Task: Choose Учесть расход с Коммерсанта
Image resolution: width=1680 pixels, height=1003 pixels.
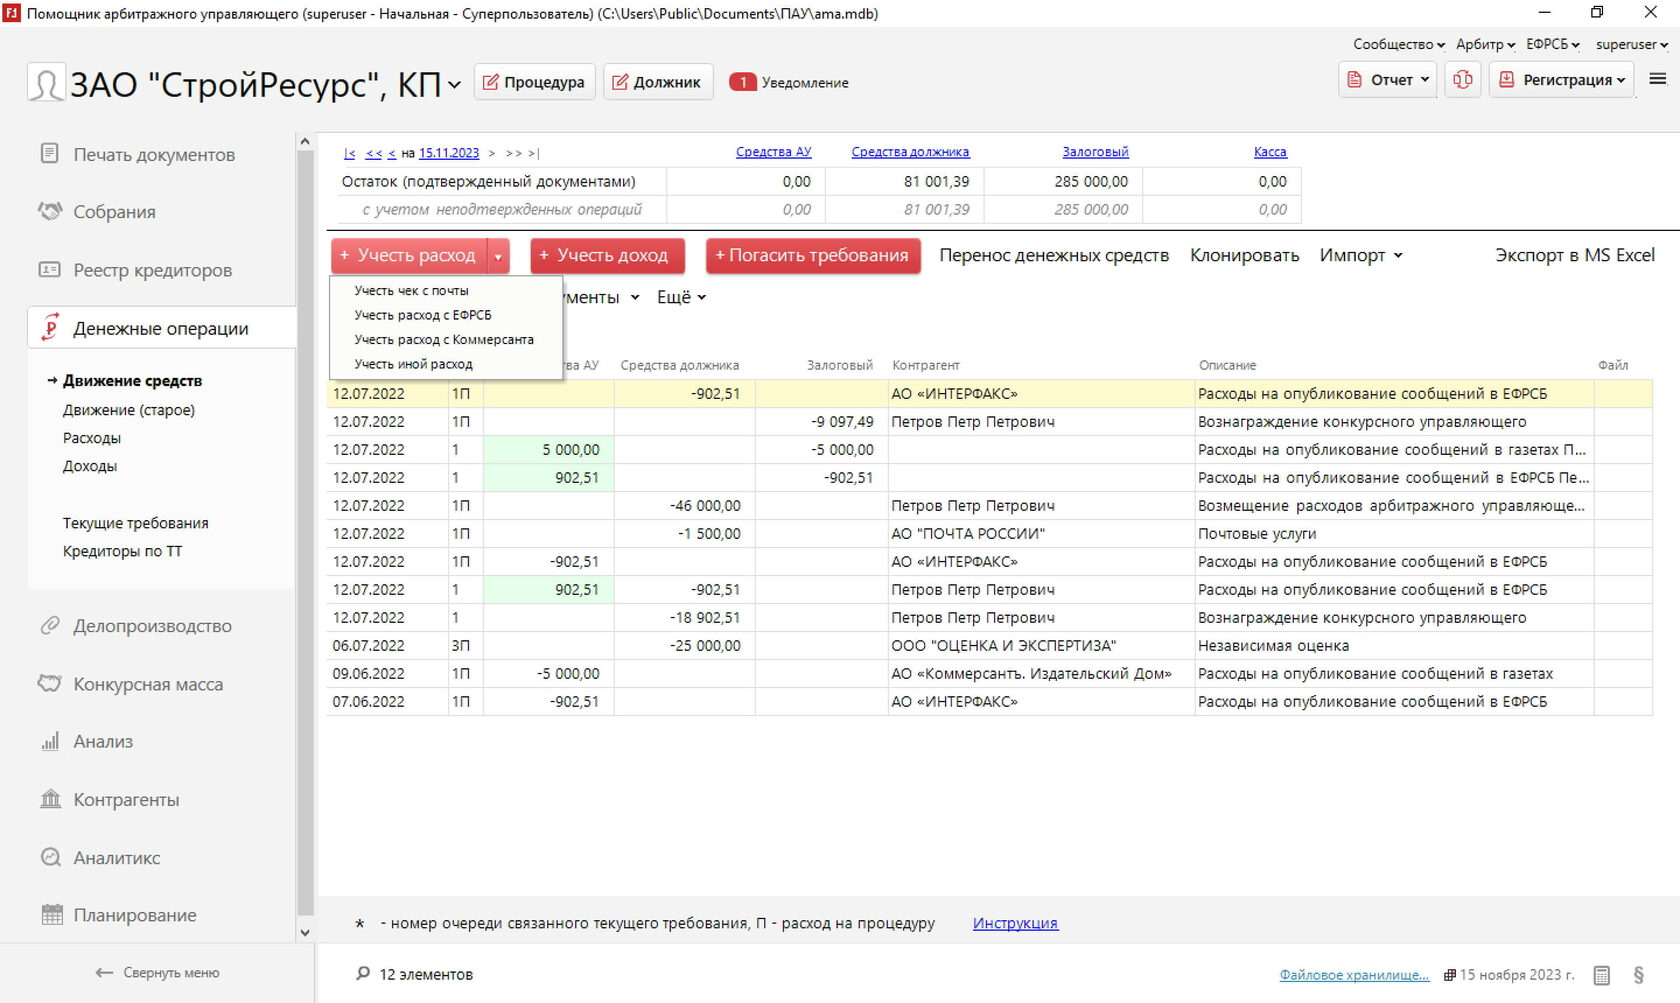Action: (444, 340)
